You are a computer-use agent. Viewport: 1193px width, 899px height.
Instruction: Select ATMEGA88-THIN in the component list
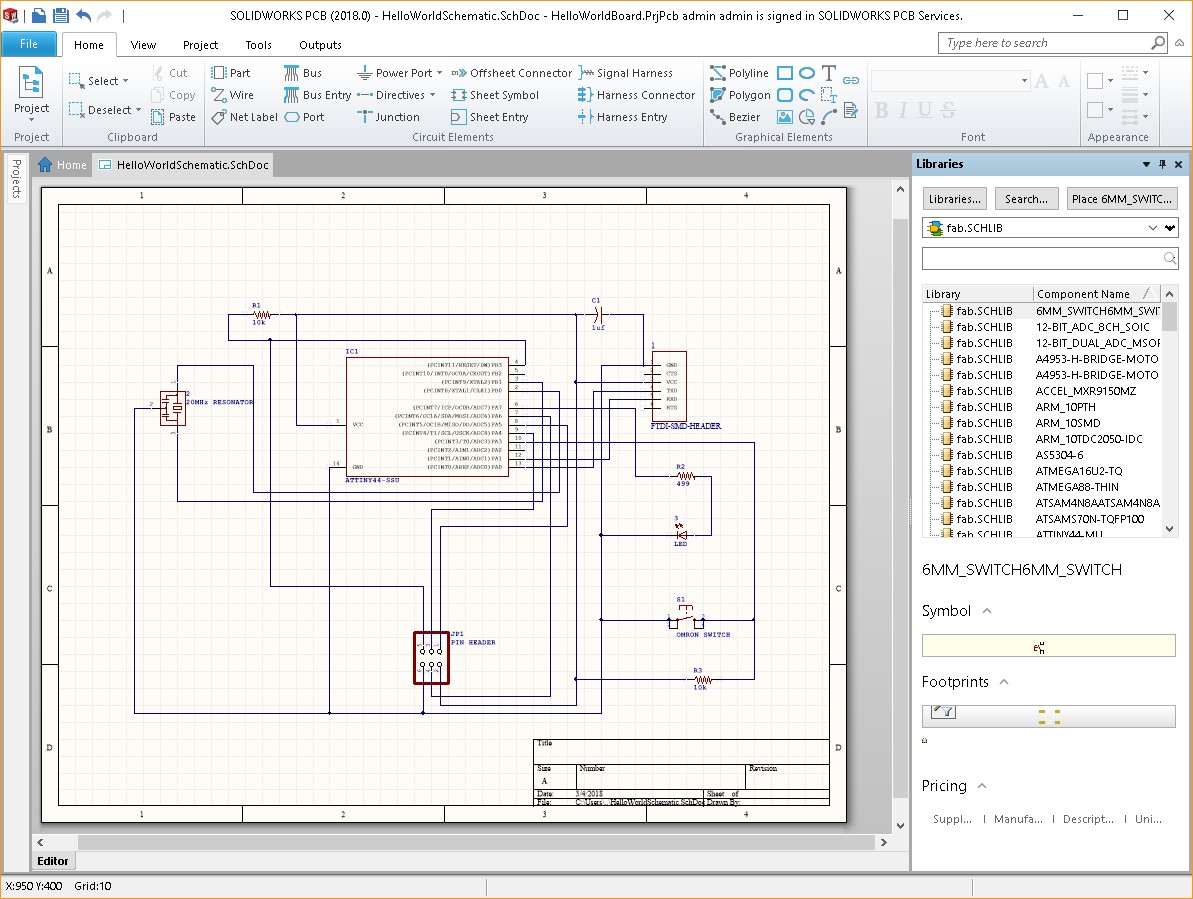click(1077, 487)
